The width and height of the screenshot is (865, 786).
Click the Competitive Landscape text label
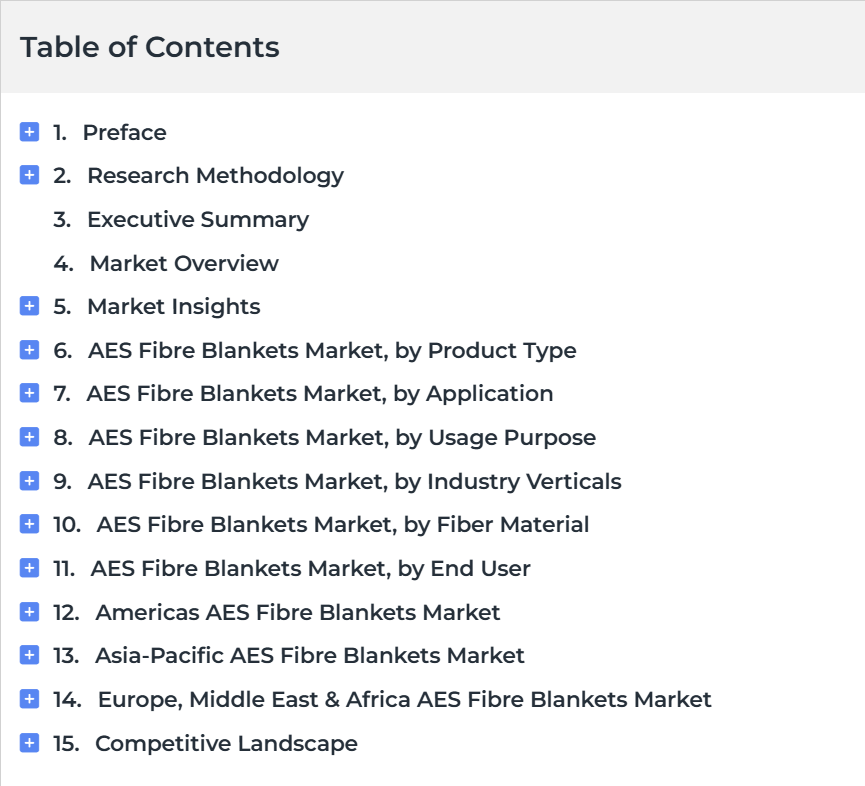click(226, 743)
